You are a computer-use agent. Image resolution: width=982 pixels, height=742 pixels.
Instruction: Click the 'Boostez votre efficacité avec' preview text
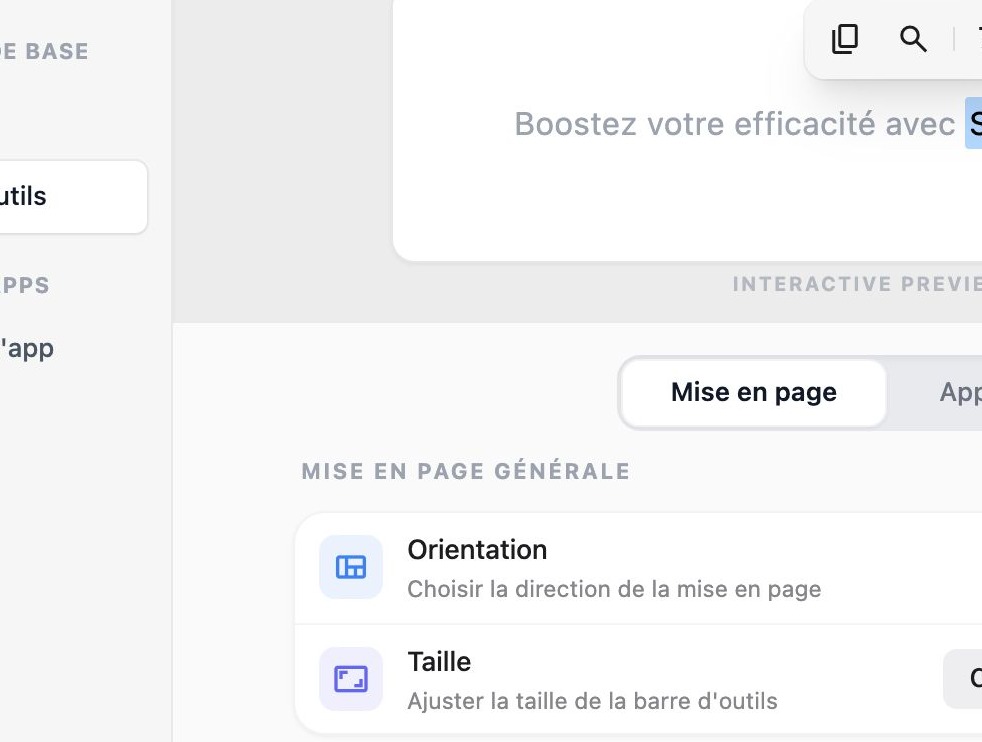tap(735, 124)
